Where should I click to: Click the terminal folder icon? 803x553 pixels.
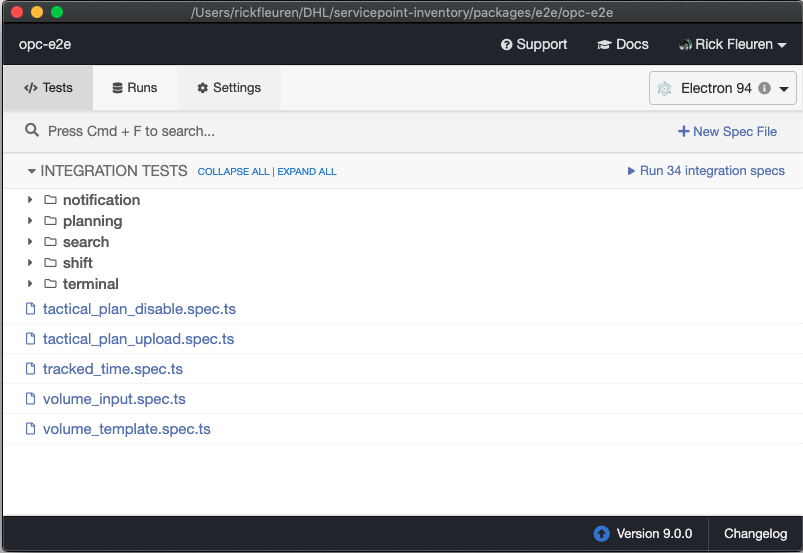(50, 283)
